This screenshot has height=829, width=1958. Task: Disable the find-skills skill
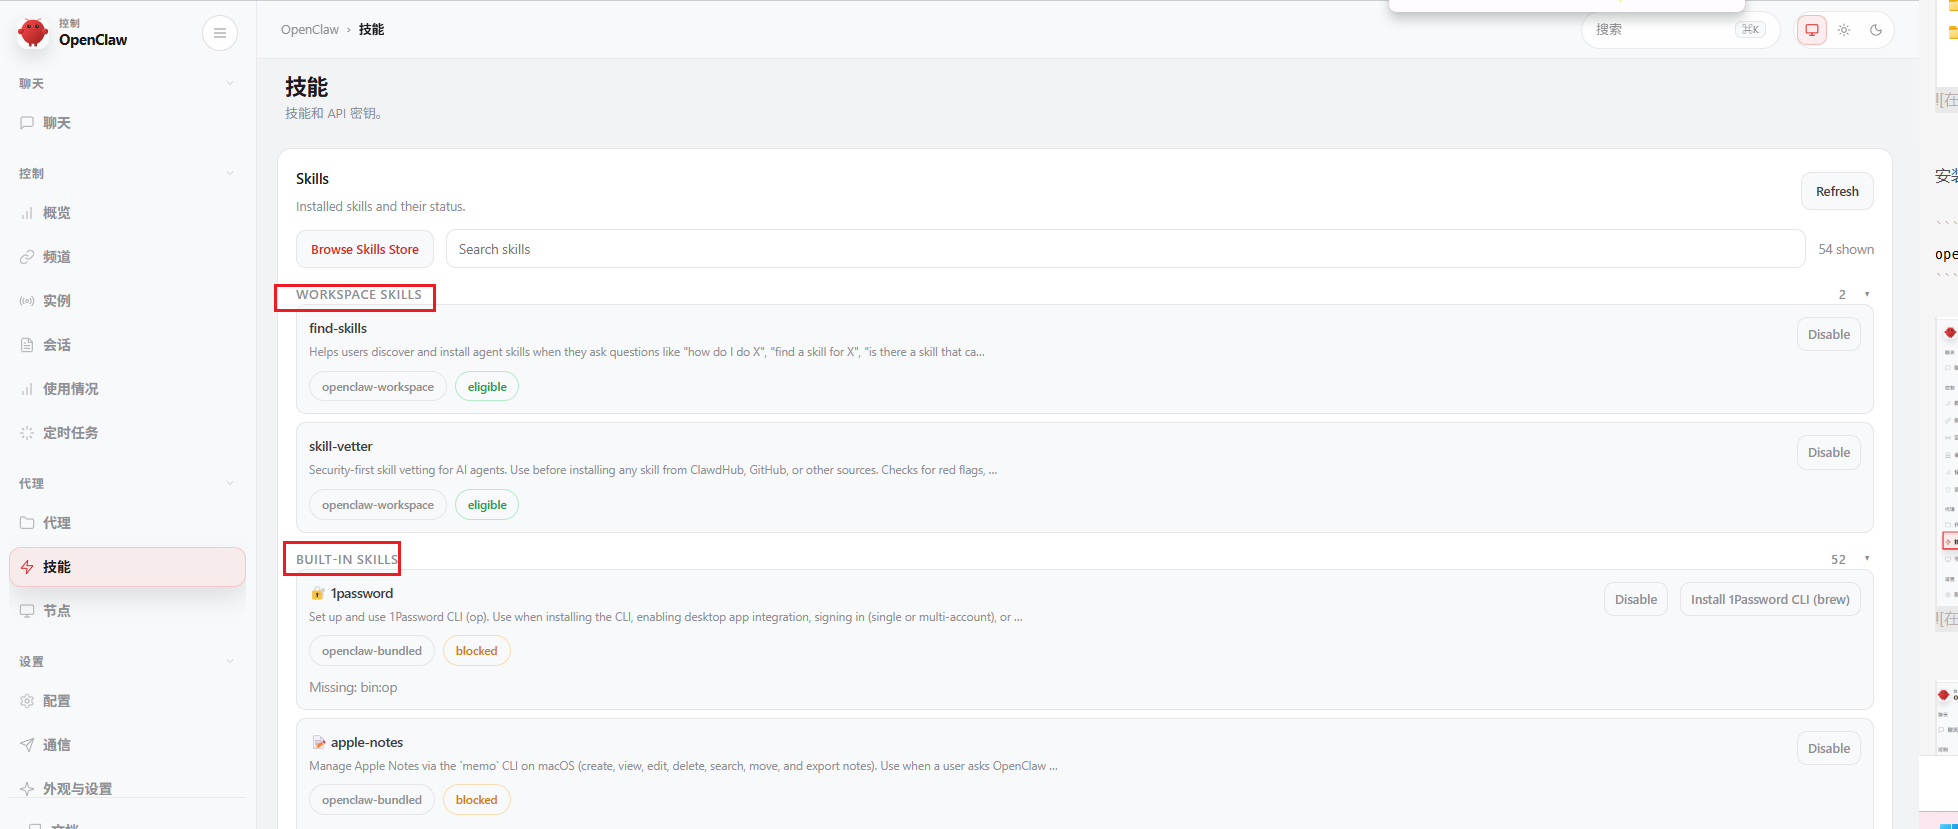click(1828, 334)
